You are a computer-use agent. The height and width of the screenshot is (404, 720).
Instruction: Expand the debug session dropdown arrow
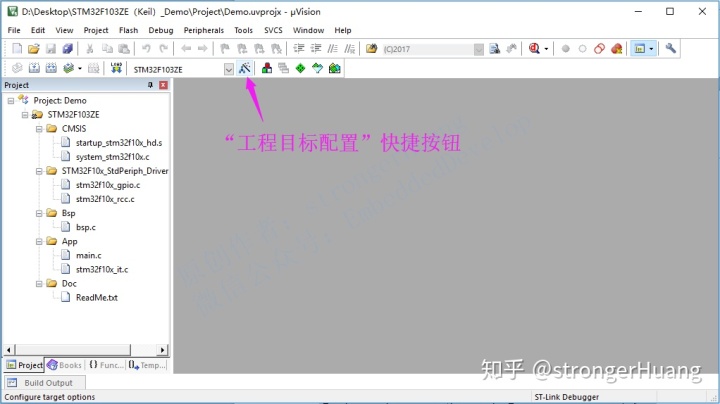tap(546, 49)
